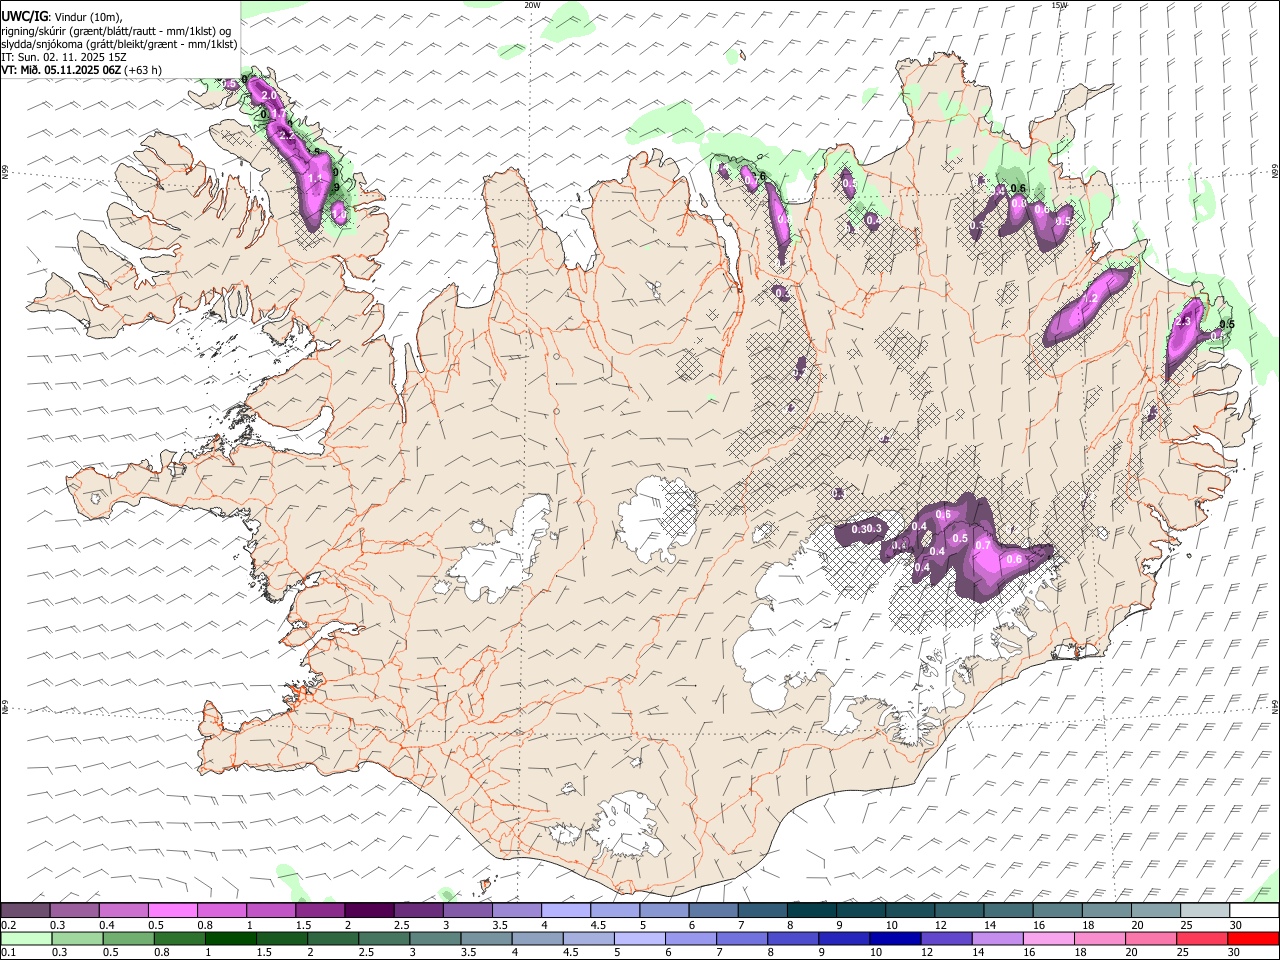1280x960 pixels.
Task: Click the dusky purple 0.2 snow legend swatch
Action: [25, 910]
